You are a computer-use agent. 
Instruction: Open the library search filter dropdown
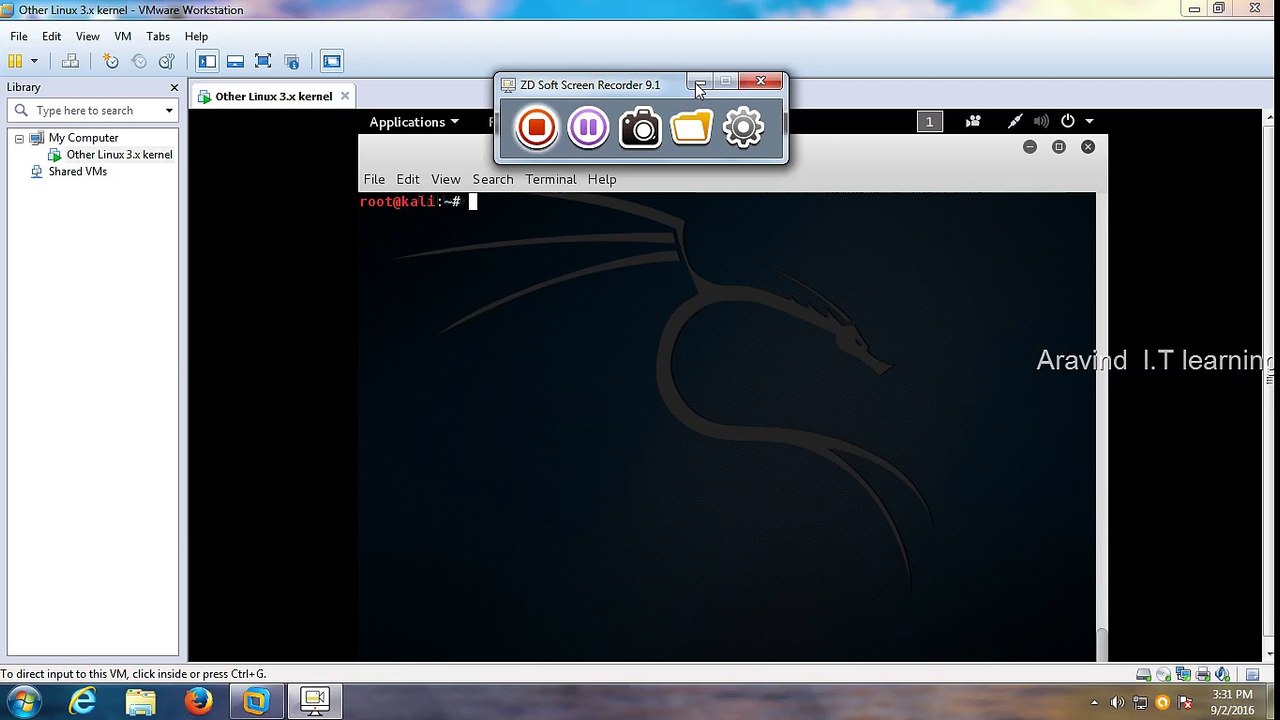click(x=169, y=111)
